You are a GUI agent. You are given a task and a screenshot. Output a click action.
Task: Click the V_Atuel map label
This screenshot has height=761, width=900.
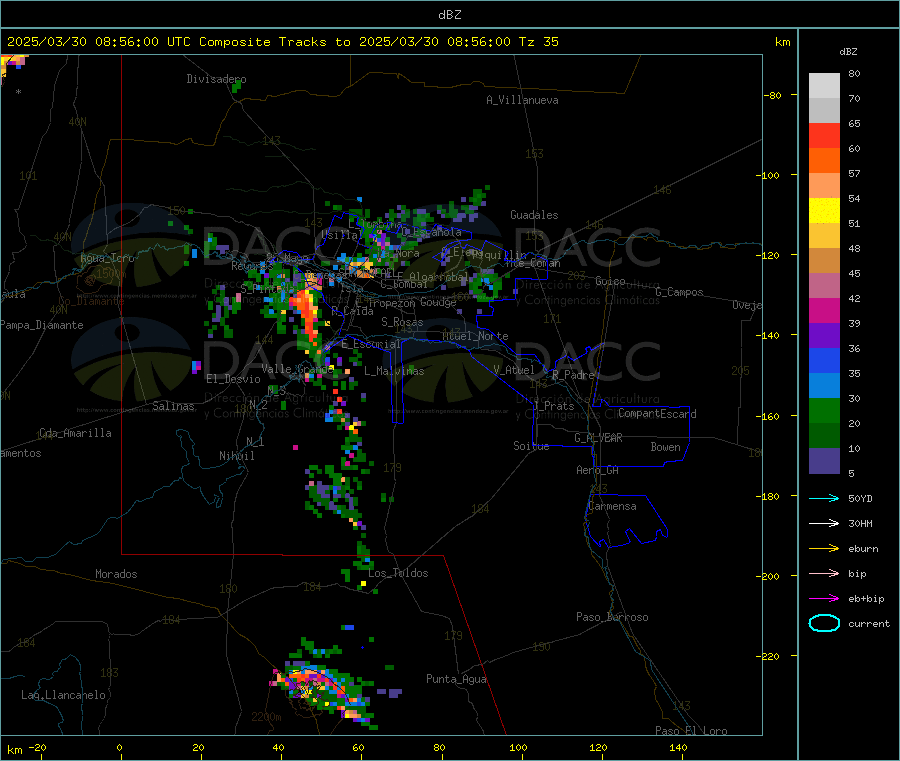(514, 370)
